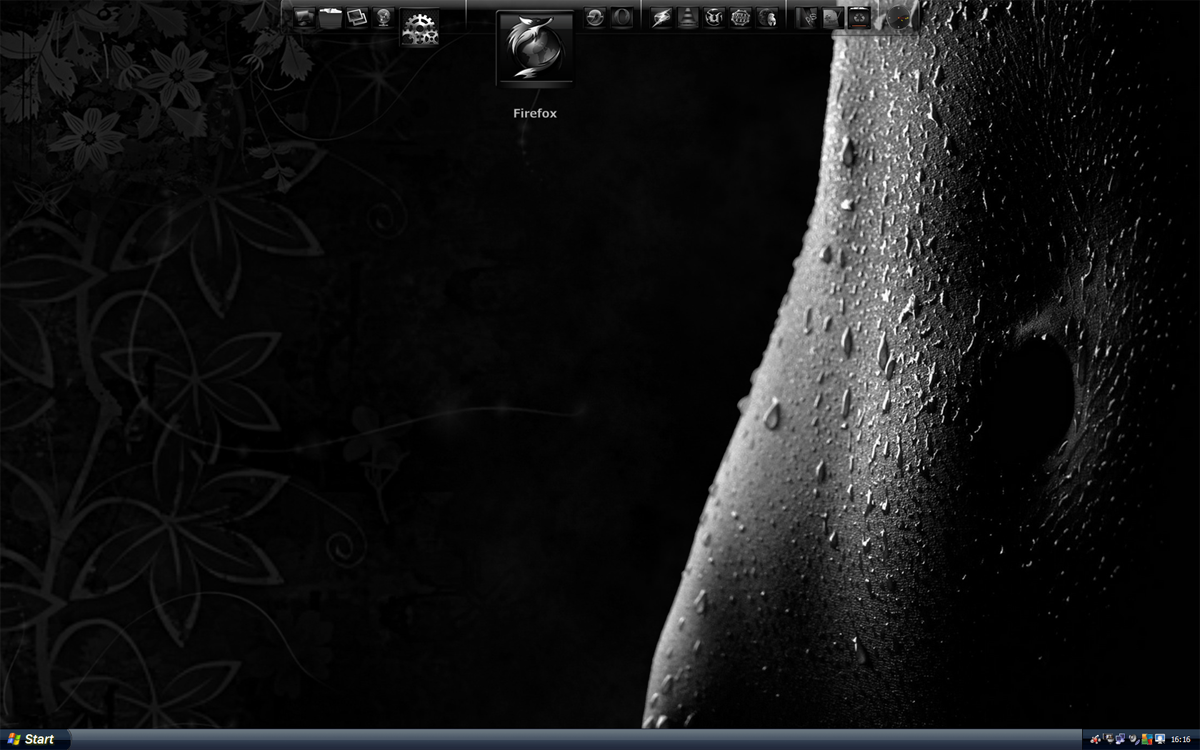1200x750 pixels.
Task: Click the 16:16 taskbar clock
Action: pos(1180,739)
